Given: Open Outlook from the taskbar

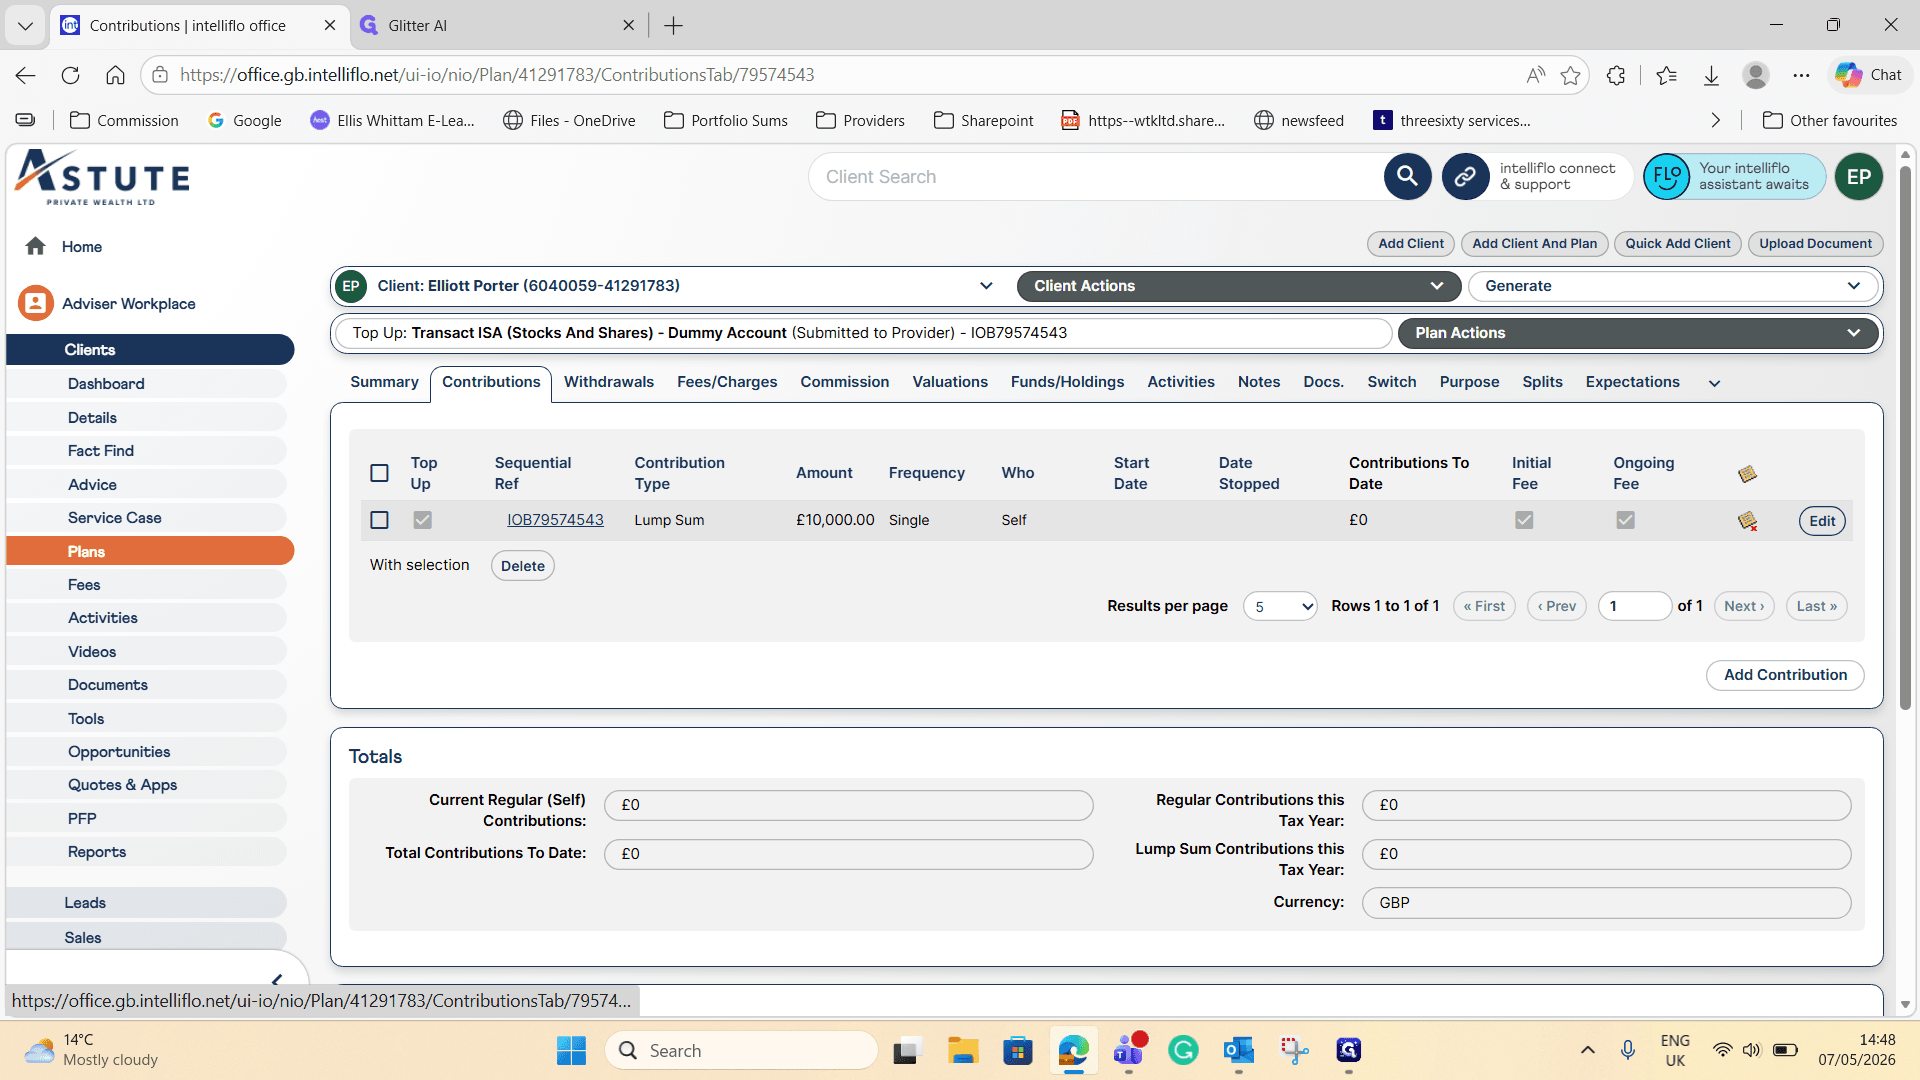Looking at the screenshot, I should tap(1238, 1050).
